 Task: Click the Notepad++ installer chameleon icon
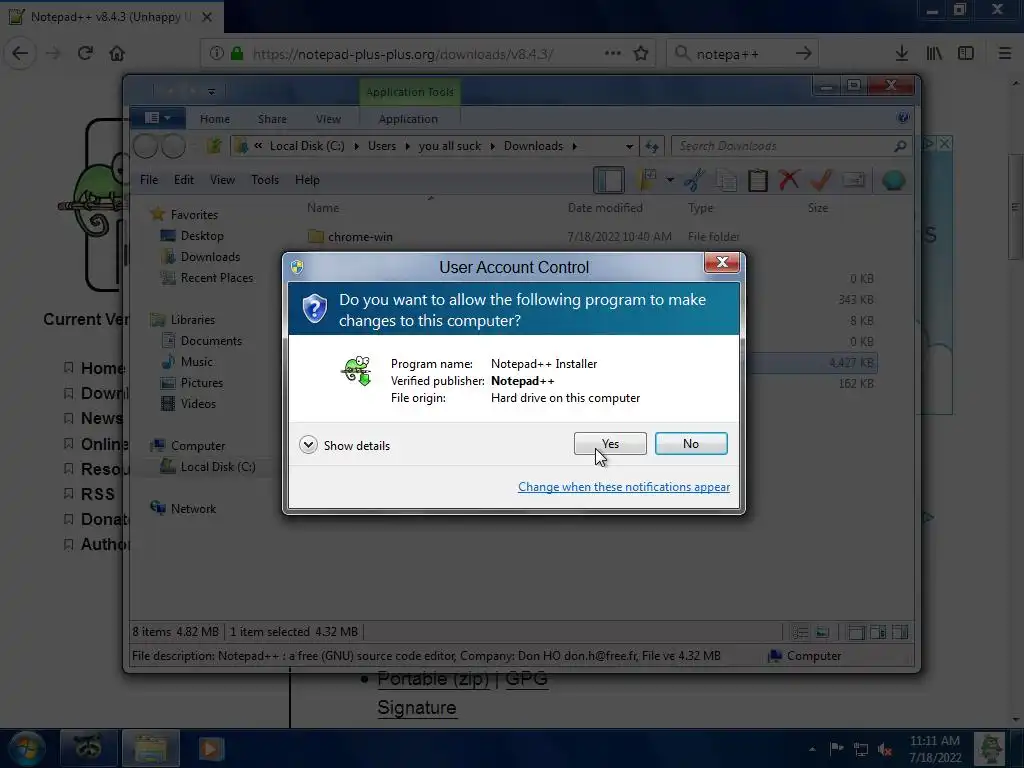[357, 371]
